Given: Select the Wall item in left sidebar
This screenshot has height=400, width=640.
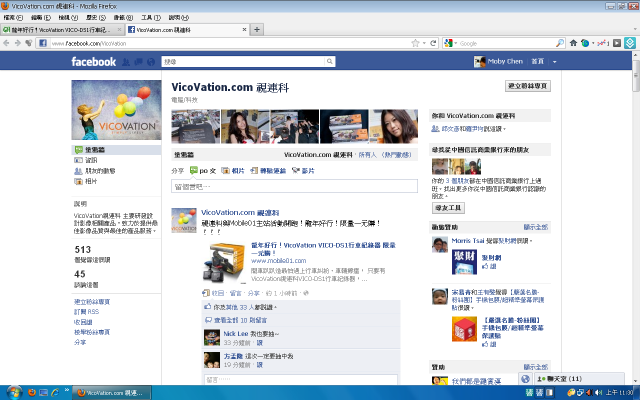Looking at the screenshot, I should [116, 150].
